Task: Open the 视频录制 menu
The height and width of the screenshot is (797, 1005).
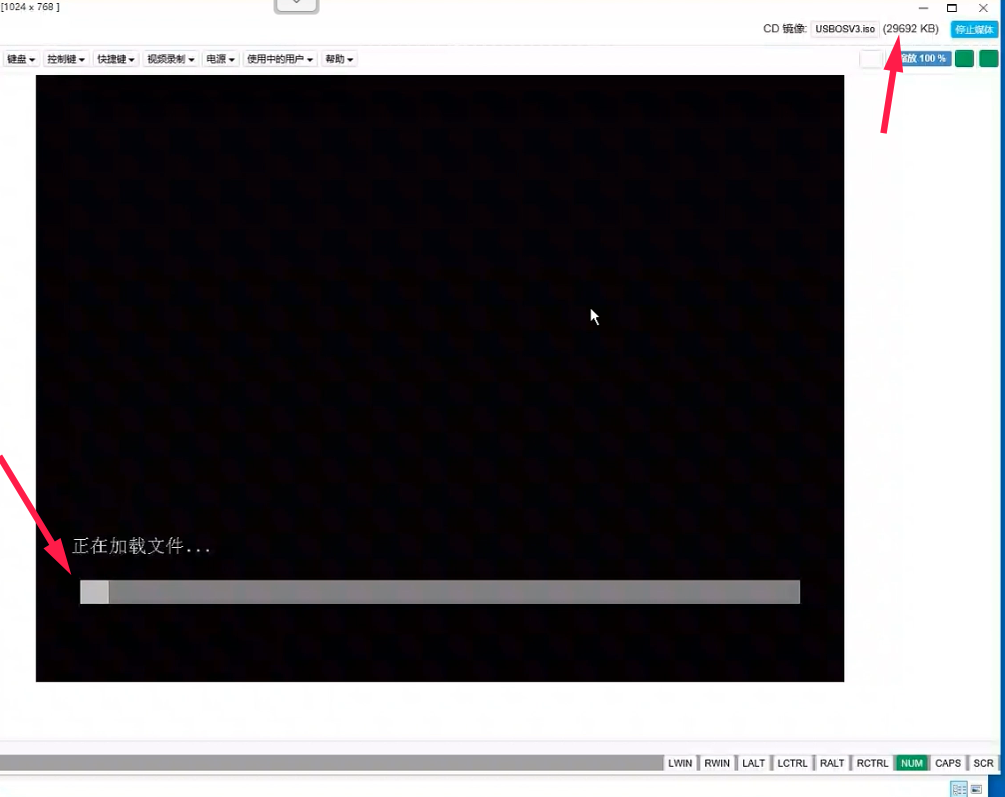Action: [170, 59]
